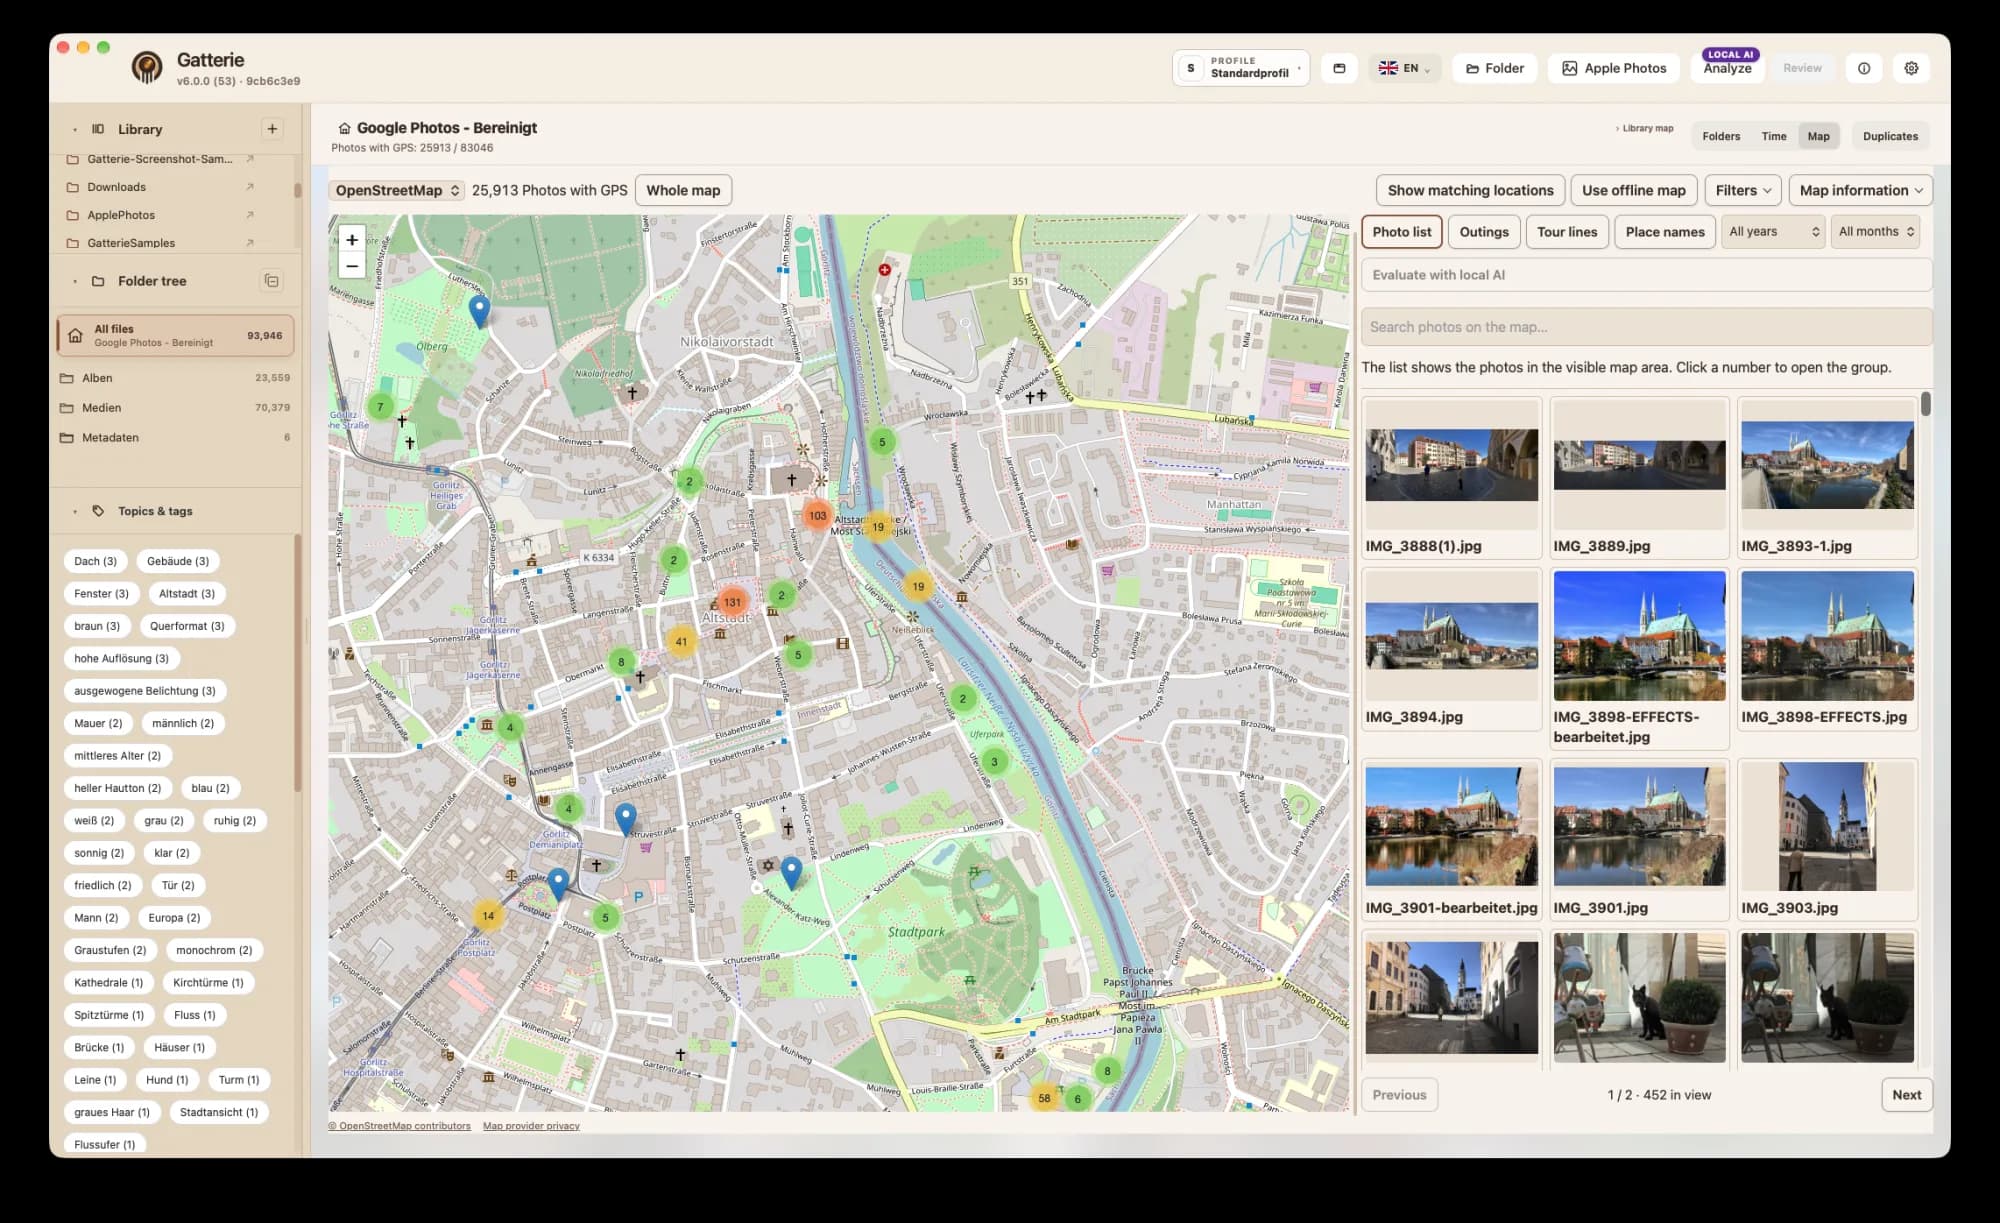Toggle Show matching locations

pyautogui.click(x=1470, y=190)
